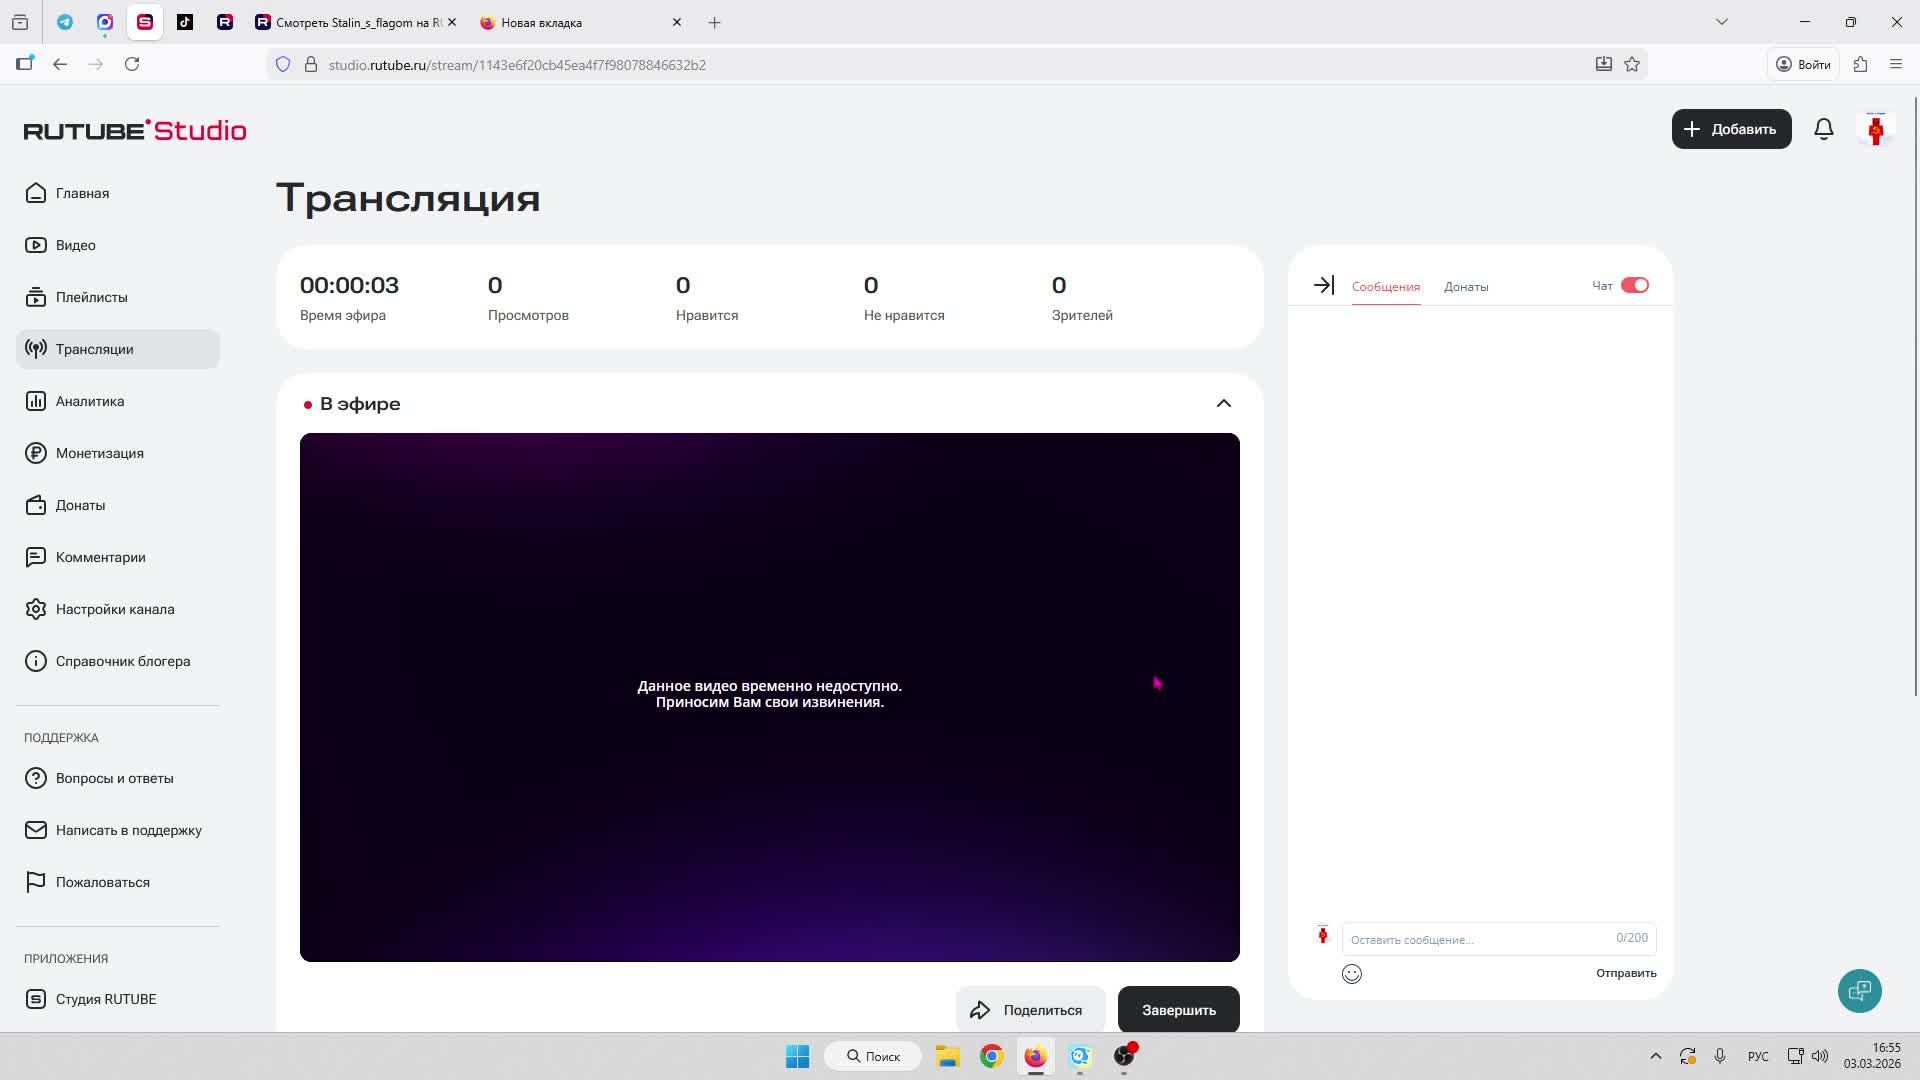Turn off the Чат toggle
The width and height of the screenshot is (1920, 1080).
(1634, 286)
